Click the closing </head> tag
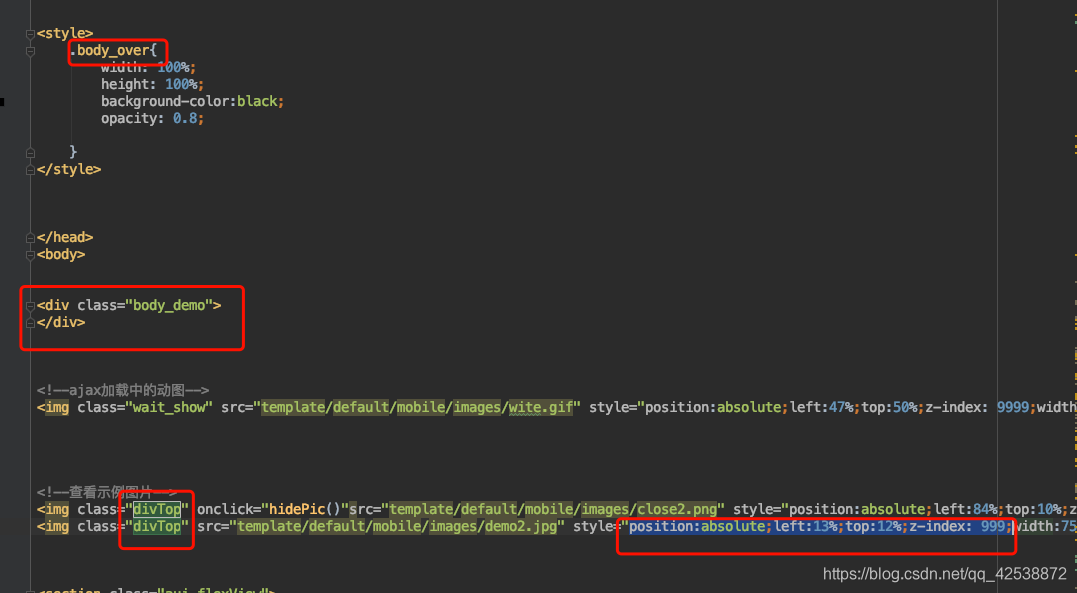Screen dimensions: 1077x593 pos(65,237)
